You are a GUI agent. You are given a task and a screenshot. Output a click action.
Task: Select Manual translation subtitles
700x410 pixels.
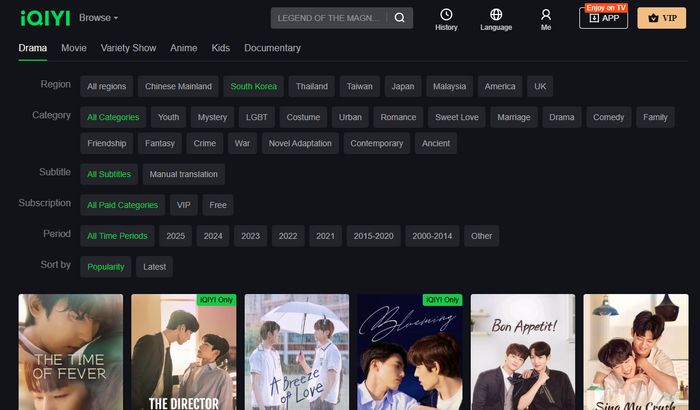point(183,174)
